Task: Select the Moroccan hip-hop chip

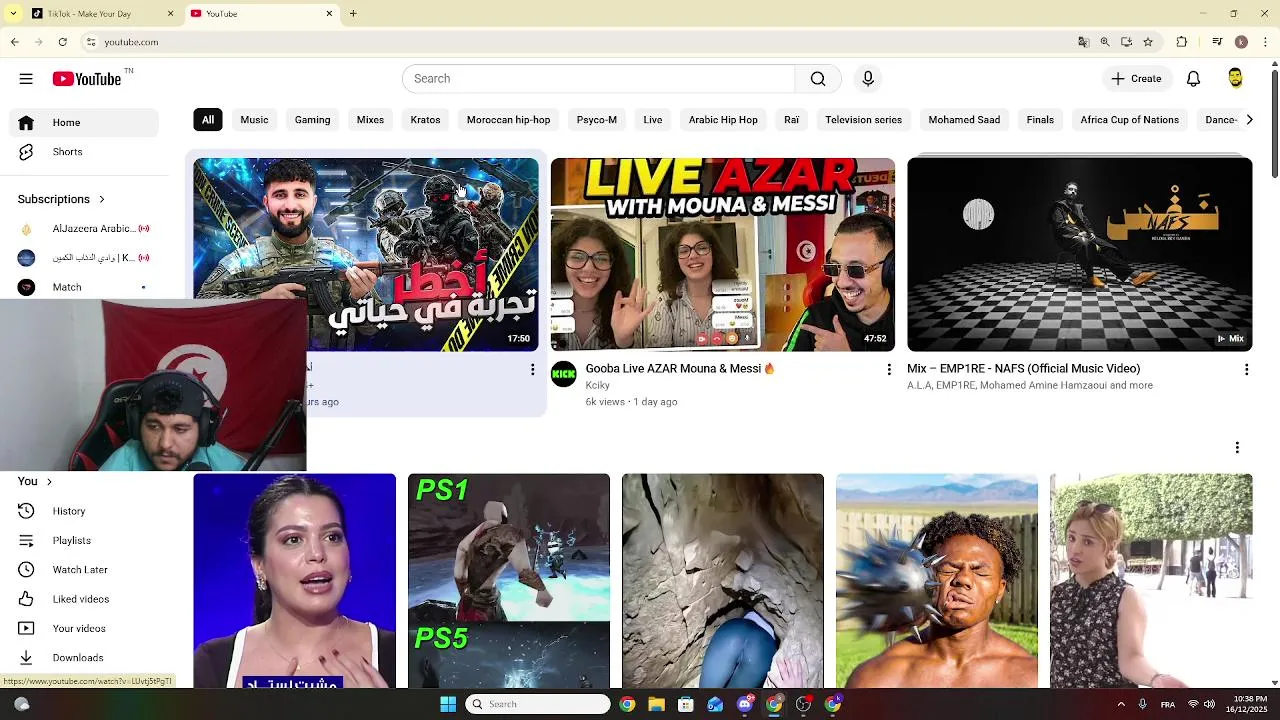Action: click(x=508, y=120)
